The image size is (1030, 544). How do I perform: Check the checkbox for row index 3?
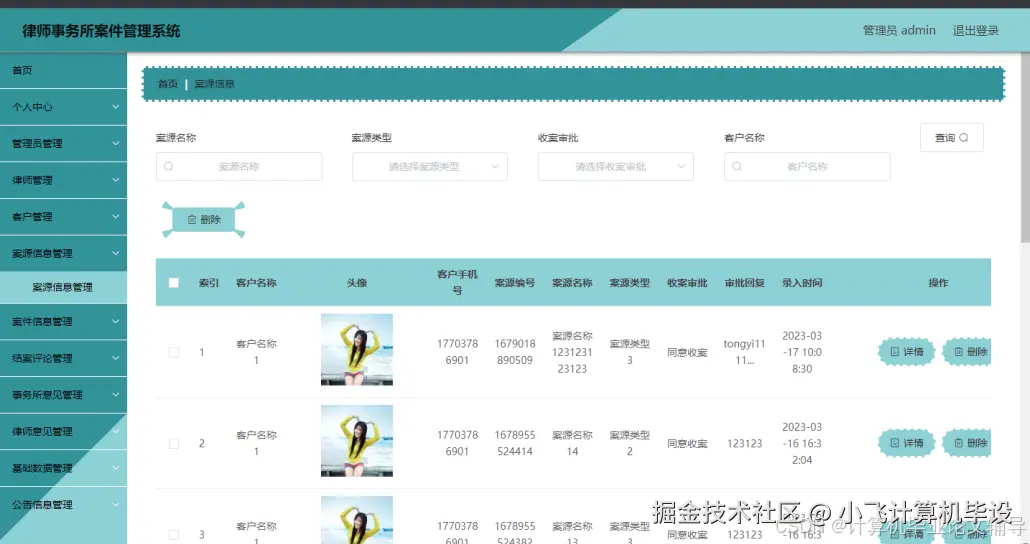click(173, 535)
